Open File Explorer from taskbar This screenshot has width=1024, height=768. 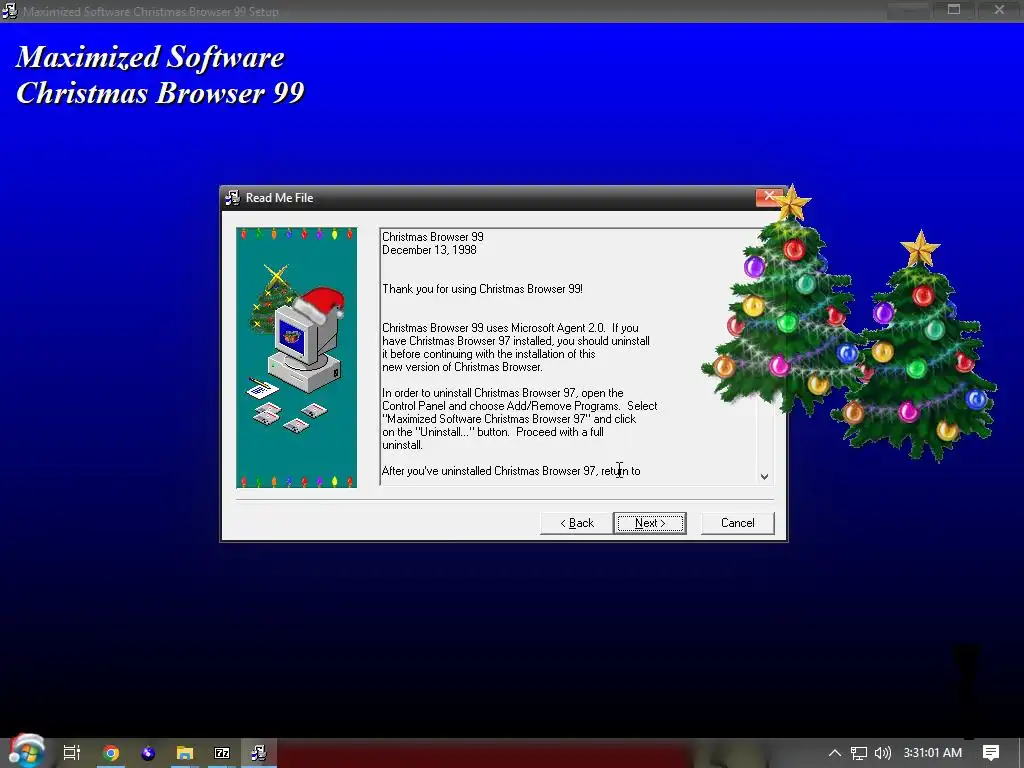[185, 753]
